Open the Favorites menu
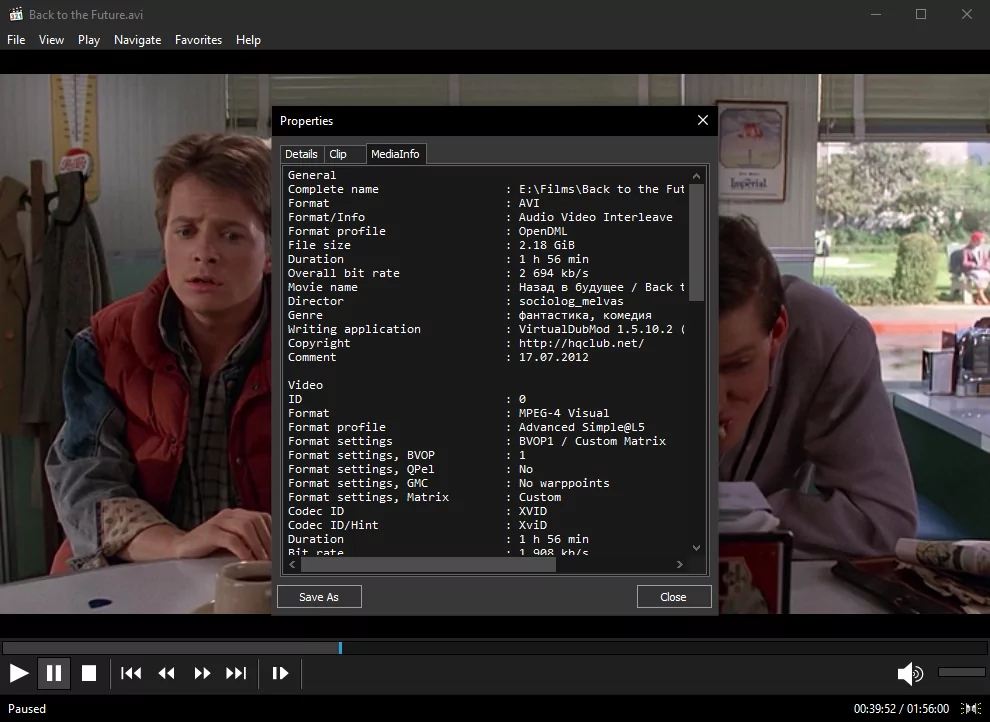This screenshot has width=990, height=722. tap(198, 40)
